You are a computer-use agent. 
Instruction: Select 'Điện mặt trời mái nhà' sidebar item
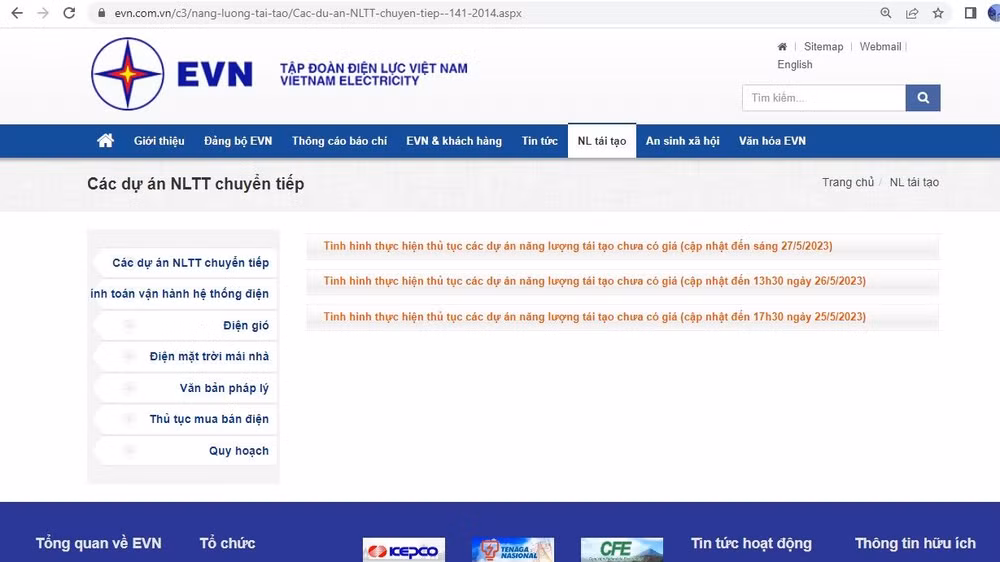(209, 357)
